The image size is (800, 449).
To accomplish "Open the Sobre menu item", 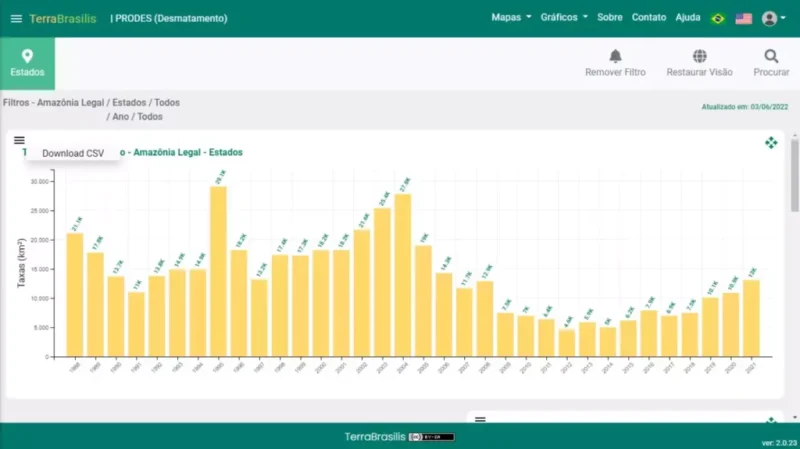I will [x=609, y=18].
